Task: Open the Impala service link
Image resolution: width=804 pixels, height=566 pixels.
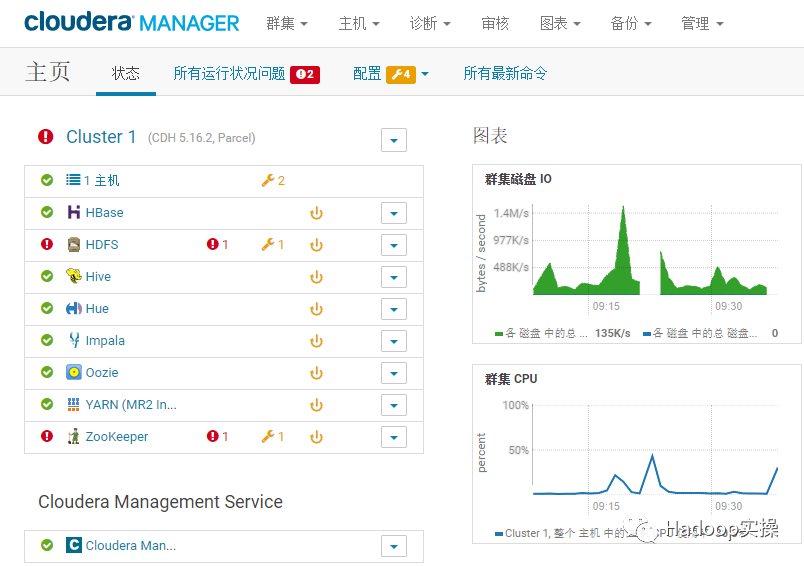Action: tap(105, 340)
